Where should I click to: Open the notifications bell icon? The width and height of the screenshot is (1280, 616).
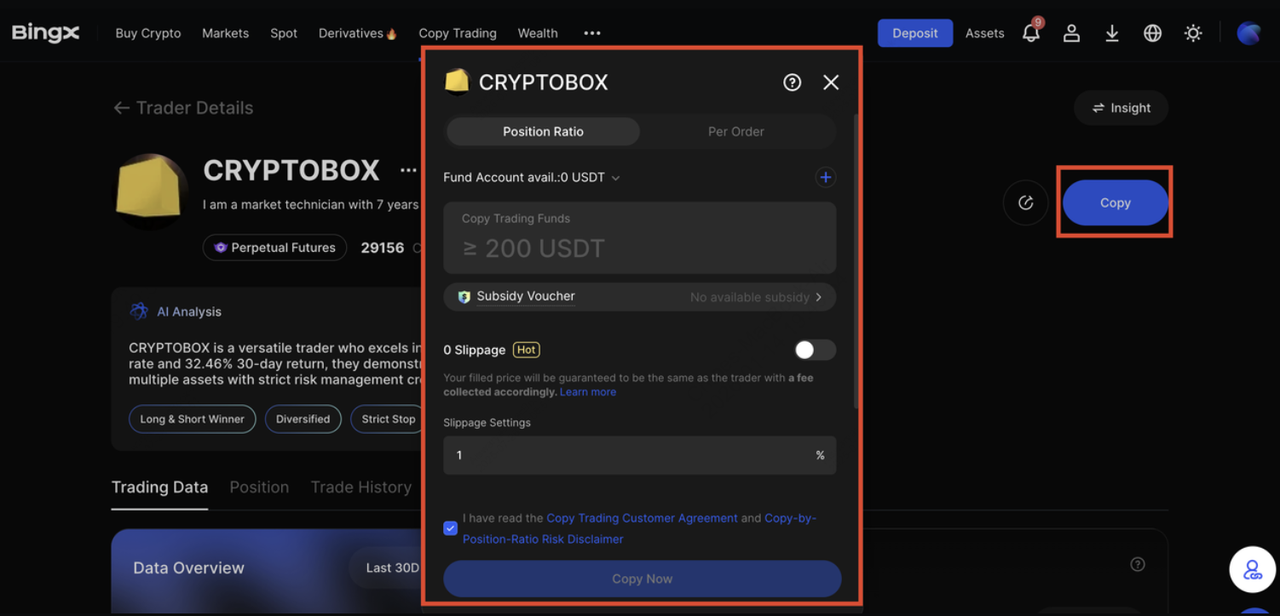pos(1031,33)
